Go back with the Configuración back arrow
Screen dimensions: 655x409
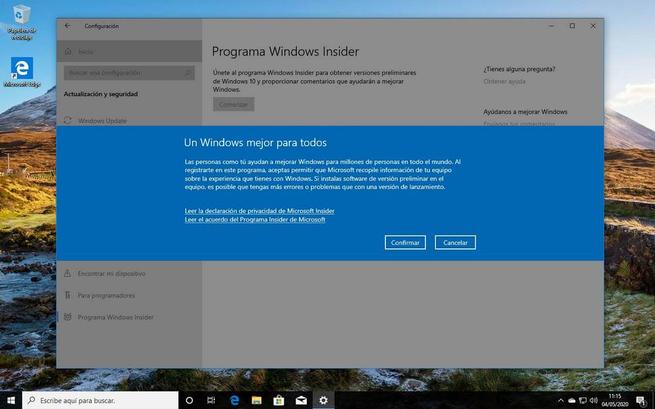68,26
